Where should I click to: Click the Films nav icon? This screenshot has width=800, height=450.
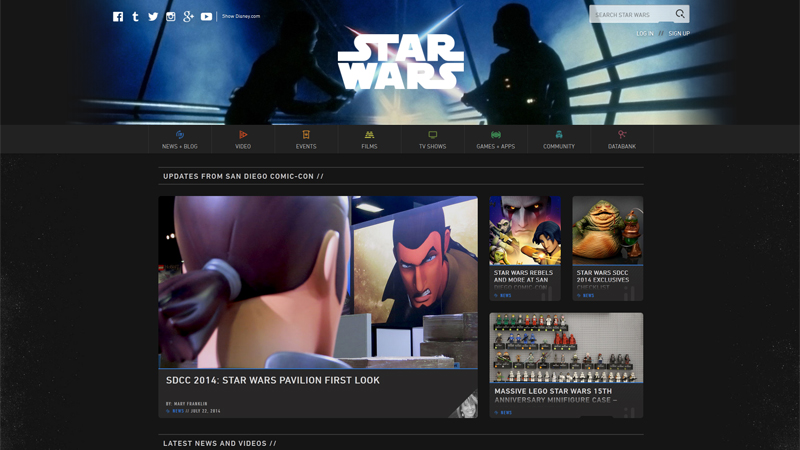[369, 135]
